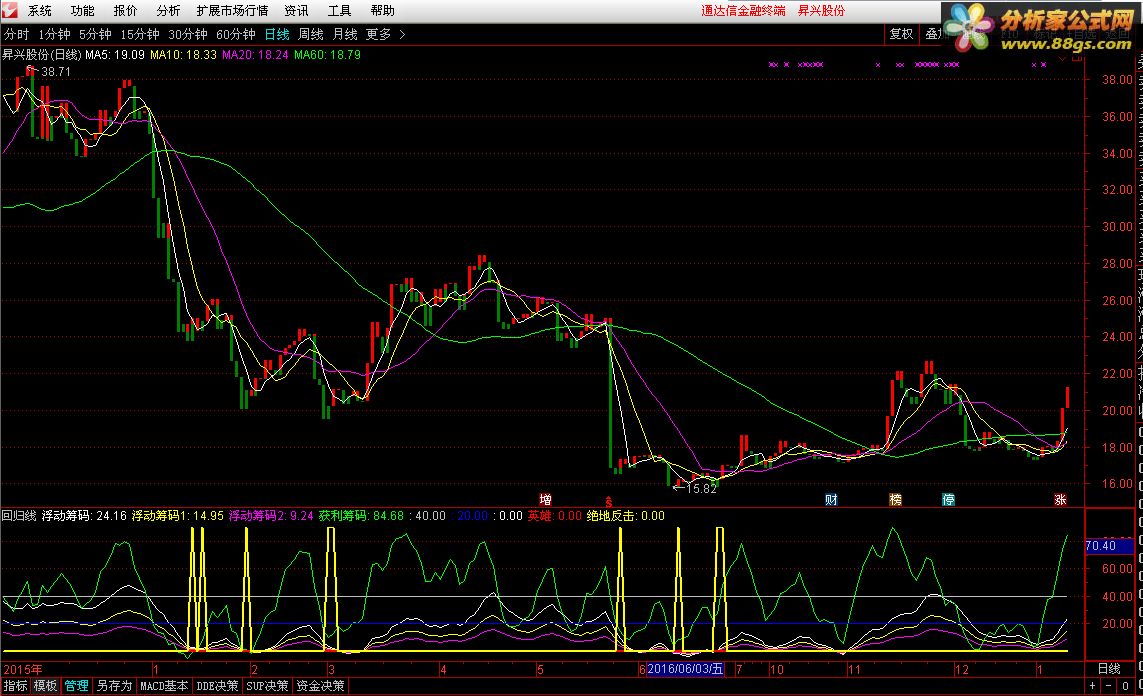Click the 增 event marker icon
This screenshot has width=1143, height=696.
coord(545,500)
